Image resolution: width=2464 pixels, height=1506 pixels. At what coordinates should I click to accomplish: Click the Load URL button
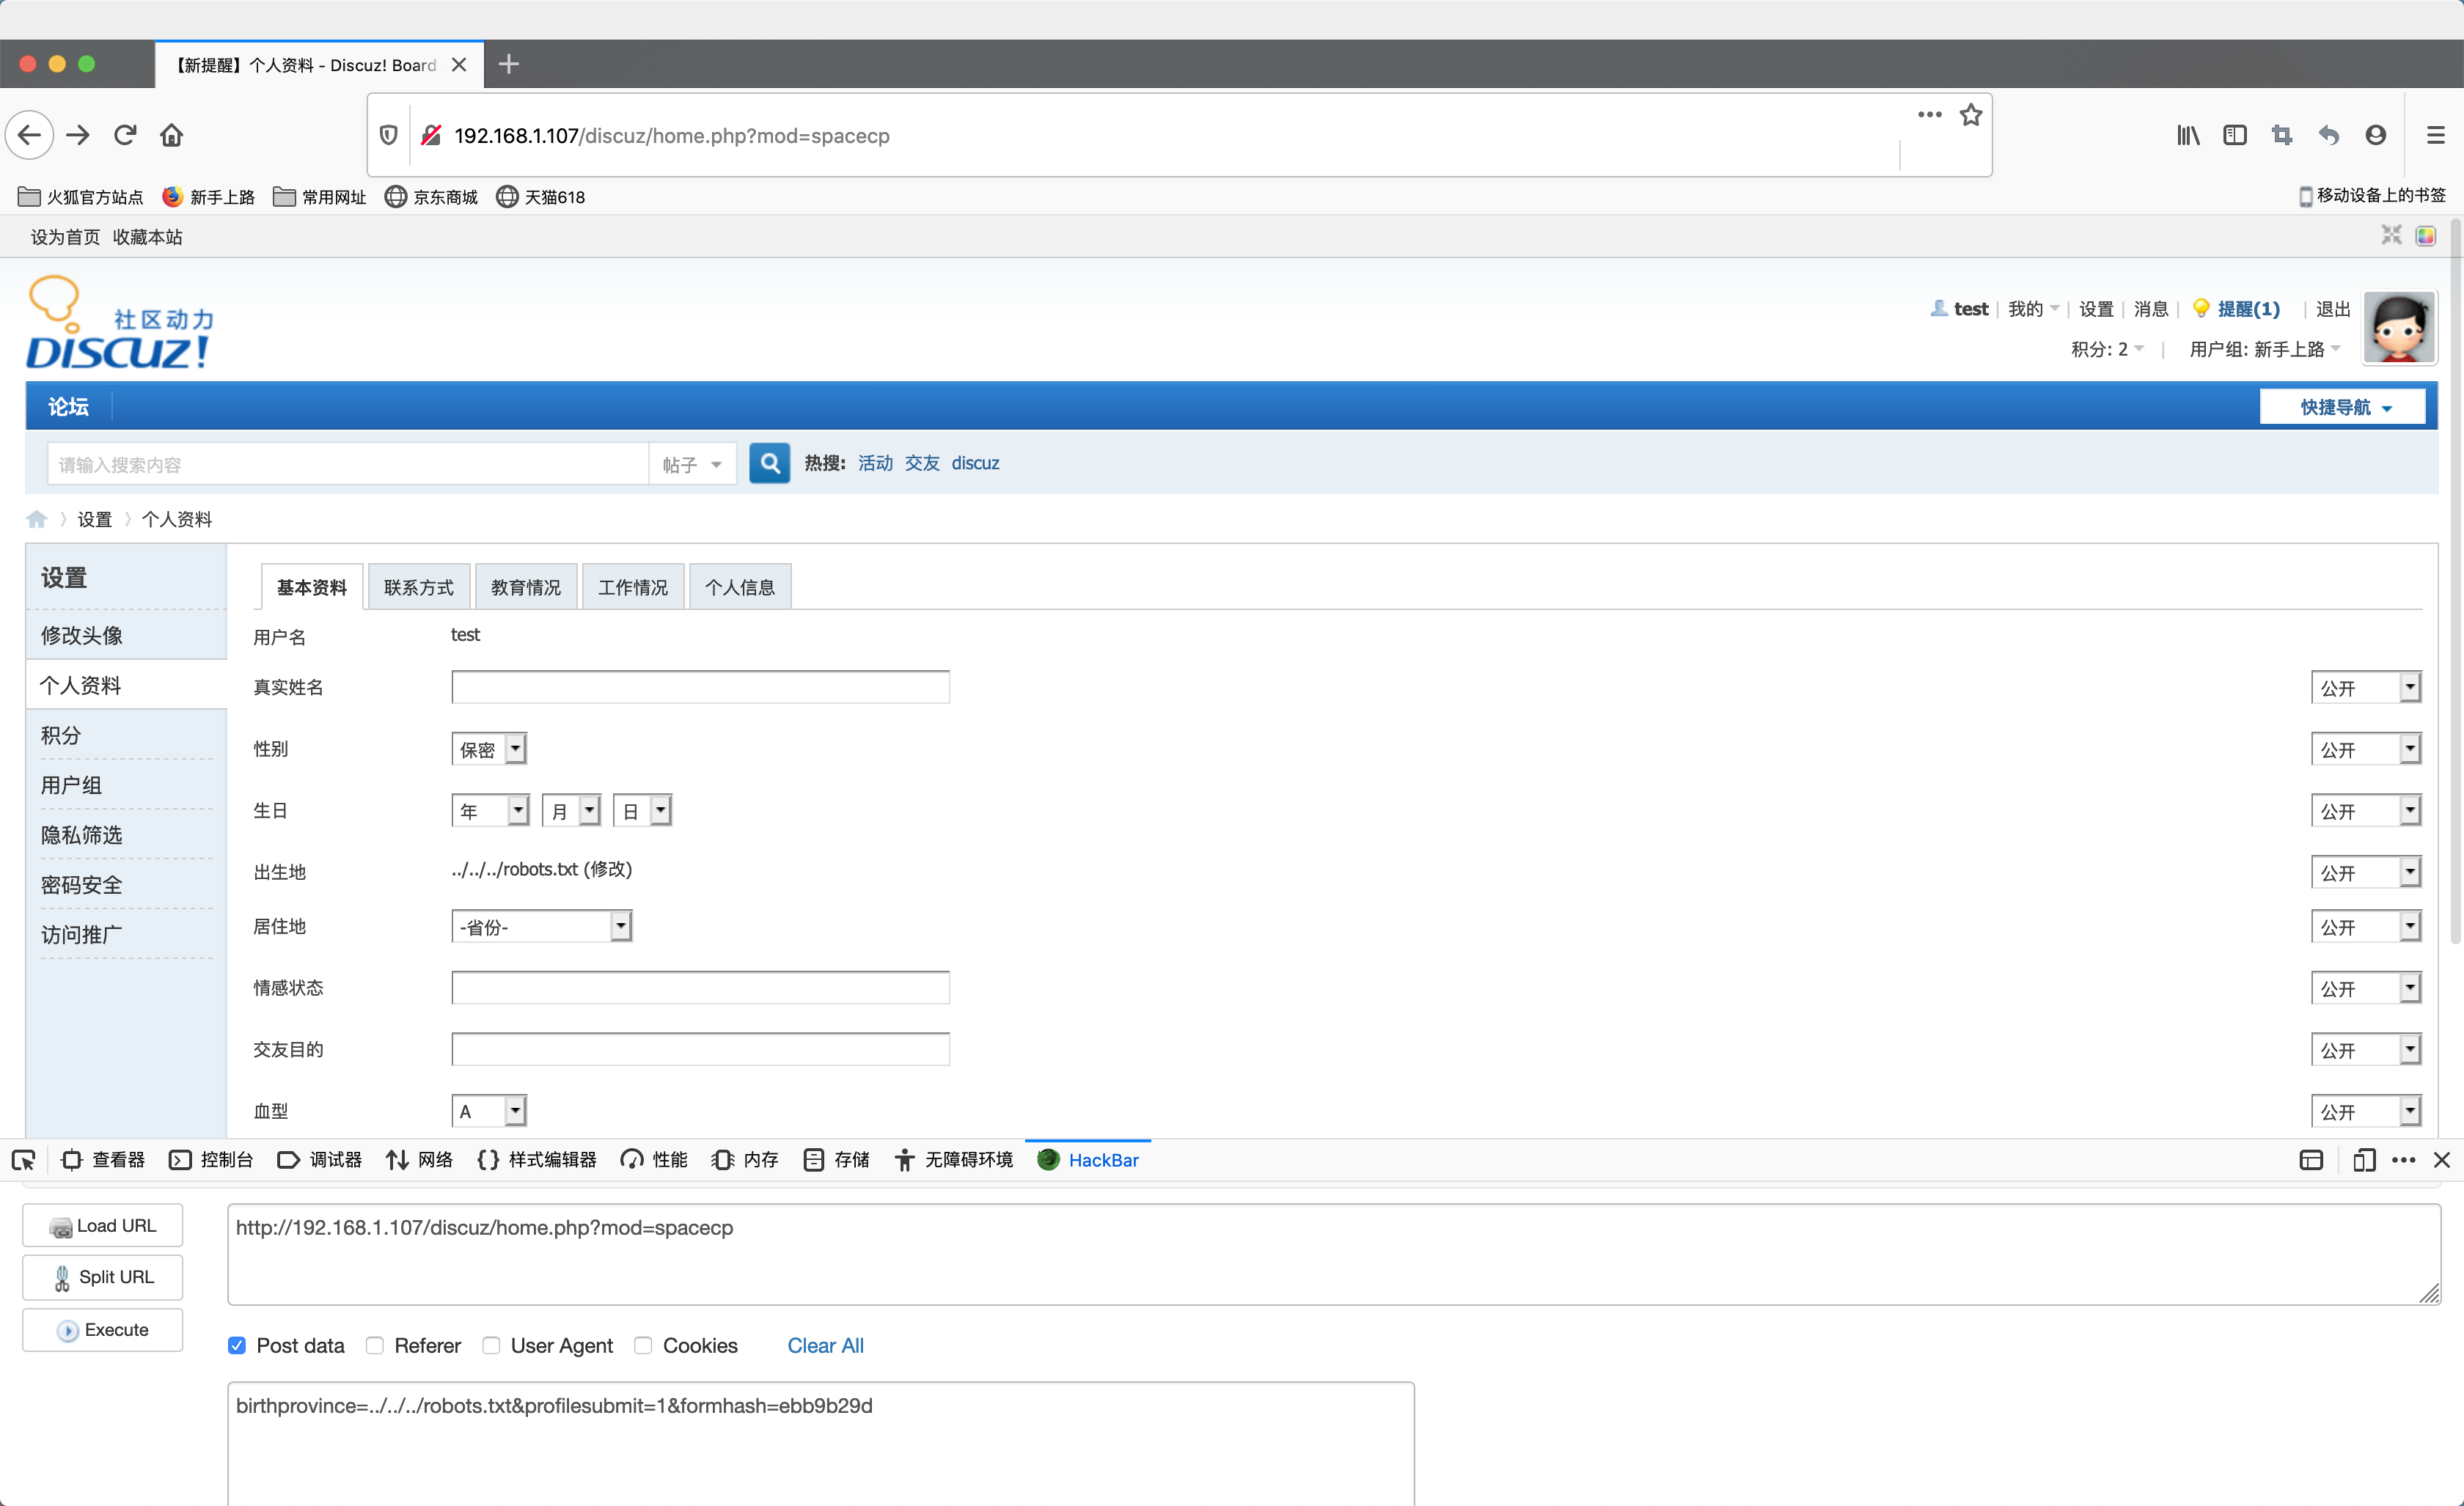point(103,1225)
